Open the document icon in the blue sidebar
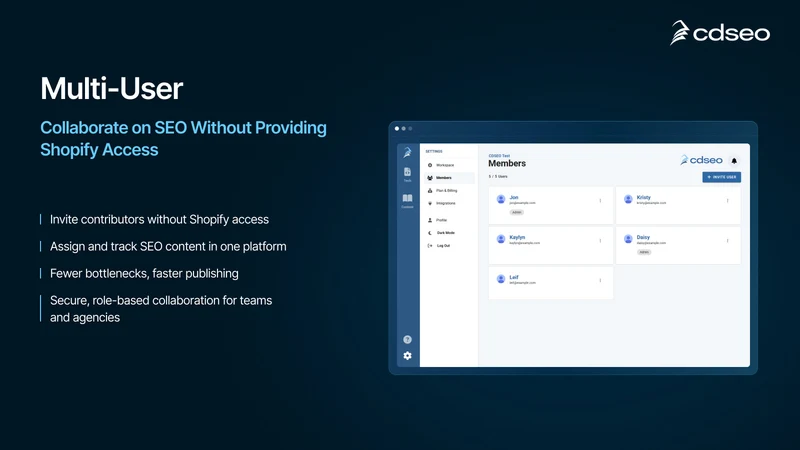This screenshot has height=450, width=800. [407, 172]
